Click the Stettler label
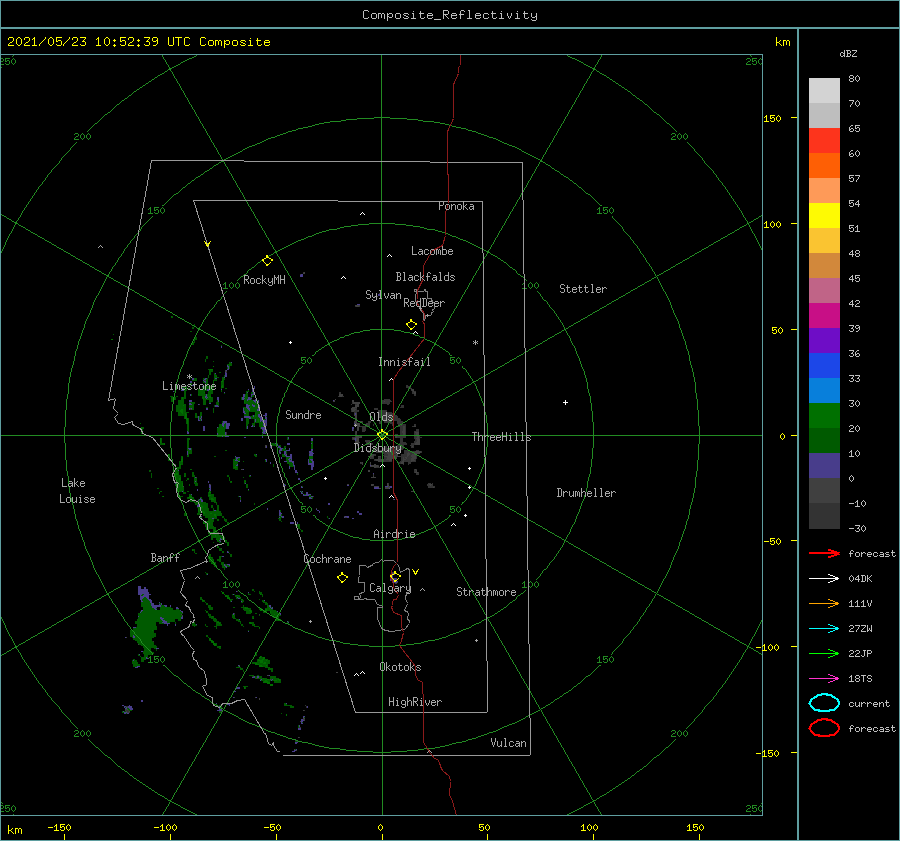900x841 pixels. click(583, 289)
